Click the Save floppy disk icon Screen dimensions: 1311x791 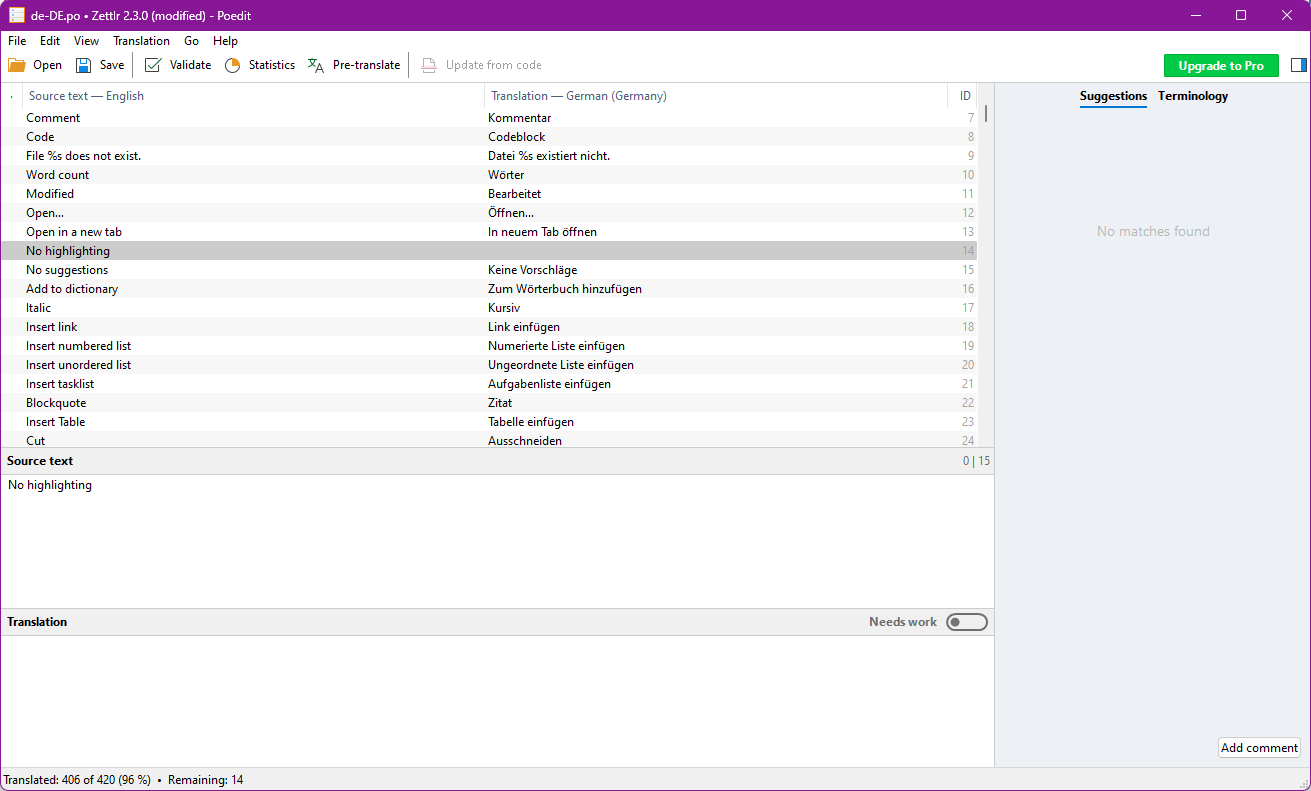coord(84,65)
